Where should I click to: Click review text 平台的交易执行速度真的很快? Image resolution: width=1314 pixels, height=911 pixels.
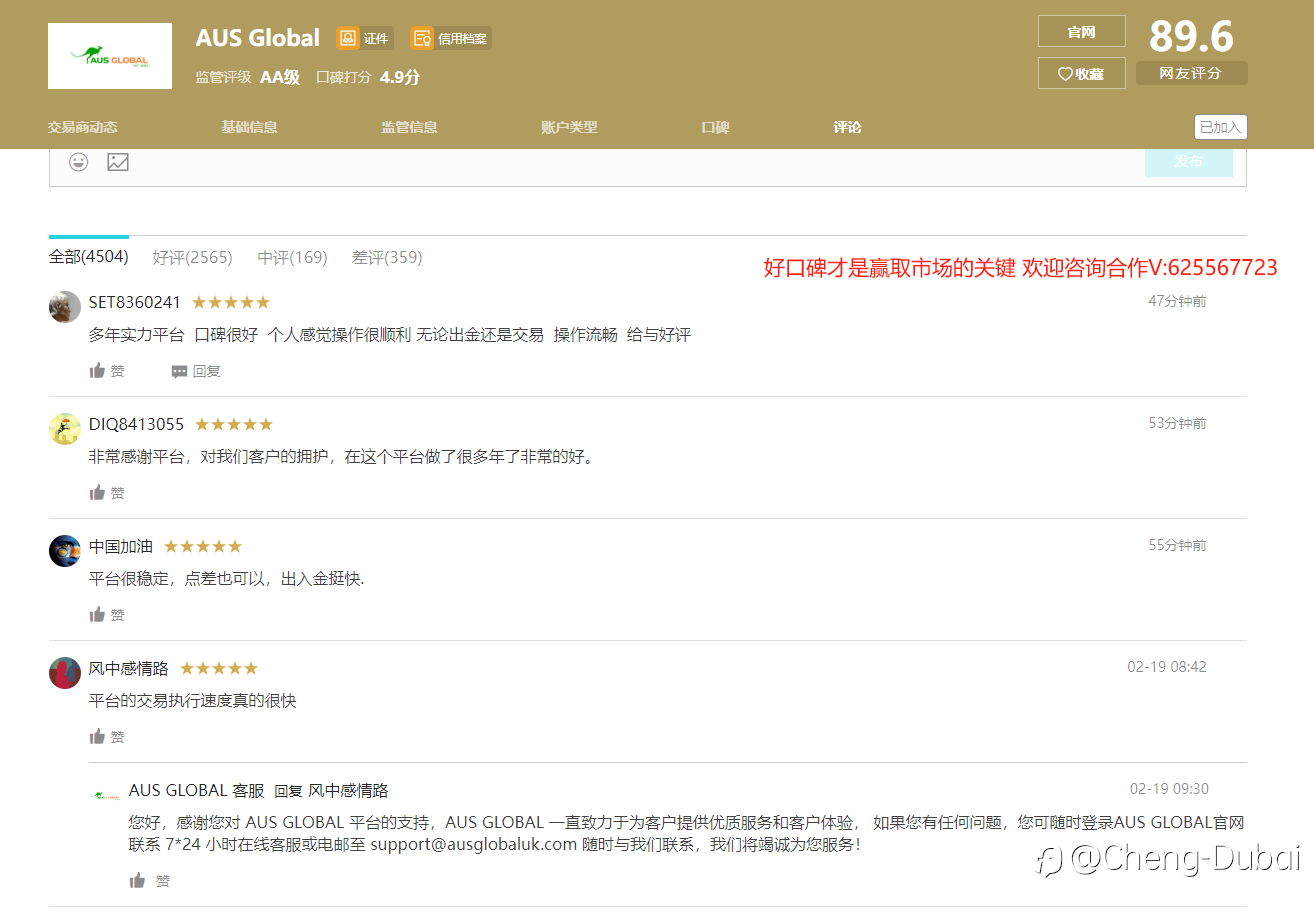click(x=193, y=701)
